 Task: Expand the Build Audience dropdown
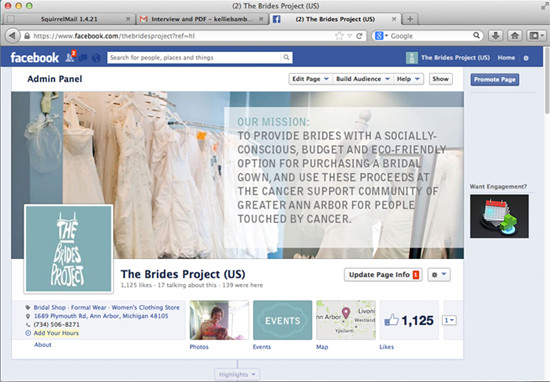[363, 79]
